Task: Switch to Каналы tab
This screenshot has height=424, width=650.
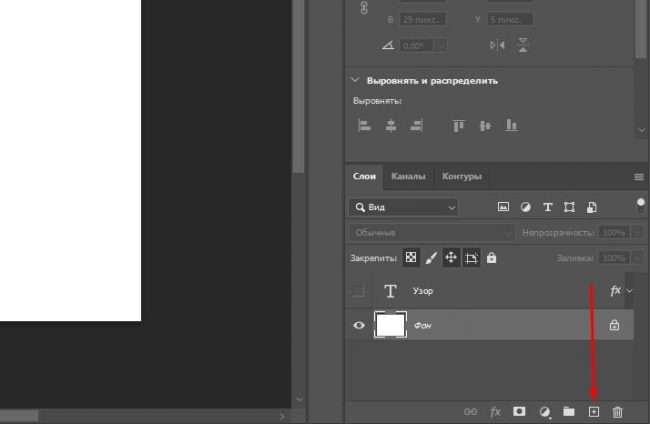Action: (408, 177)
